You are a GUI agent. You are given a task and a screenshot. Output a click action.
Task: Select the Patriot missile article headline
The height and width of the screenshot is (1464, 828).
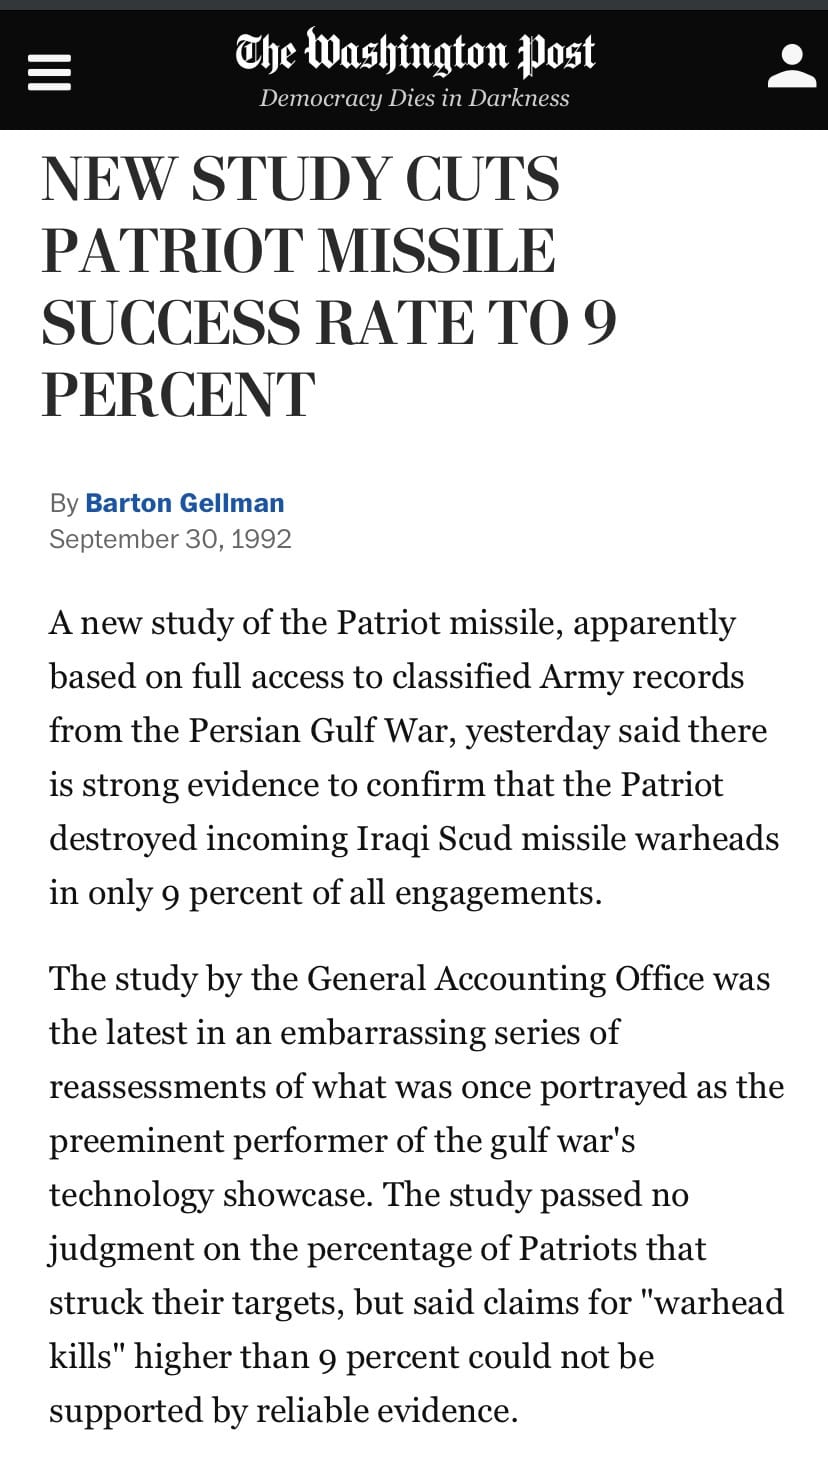tap(329, 287)
